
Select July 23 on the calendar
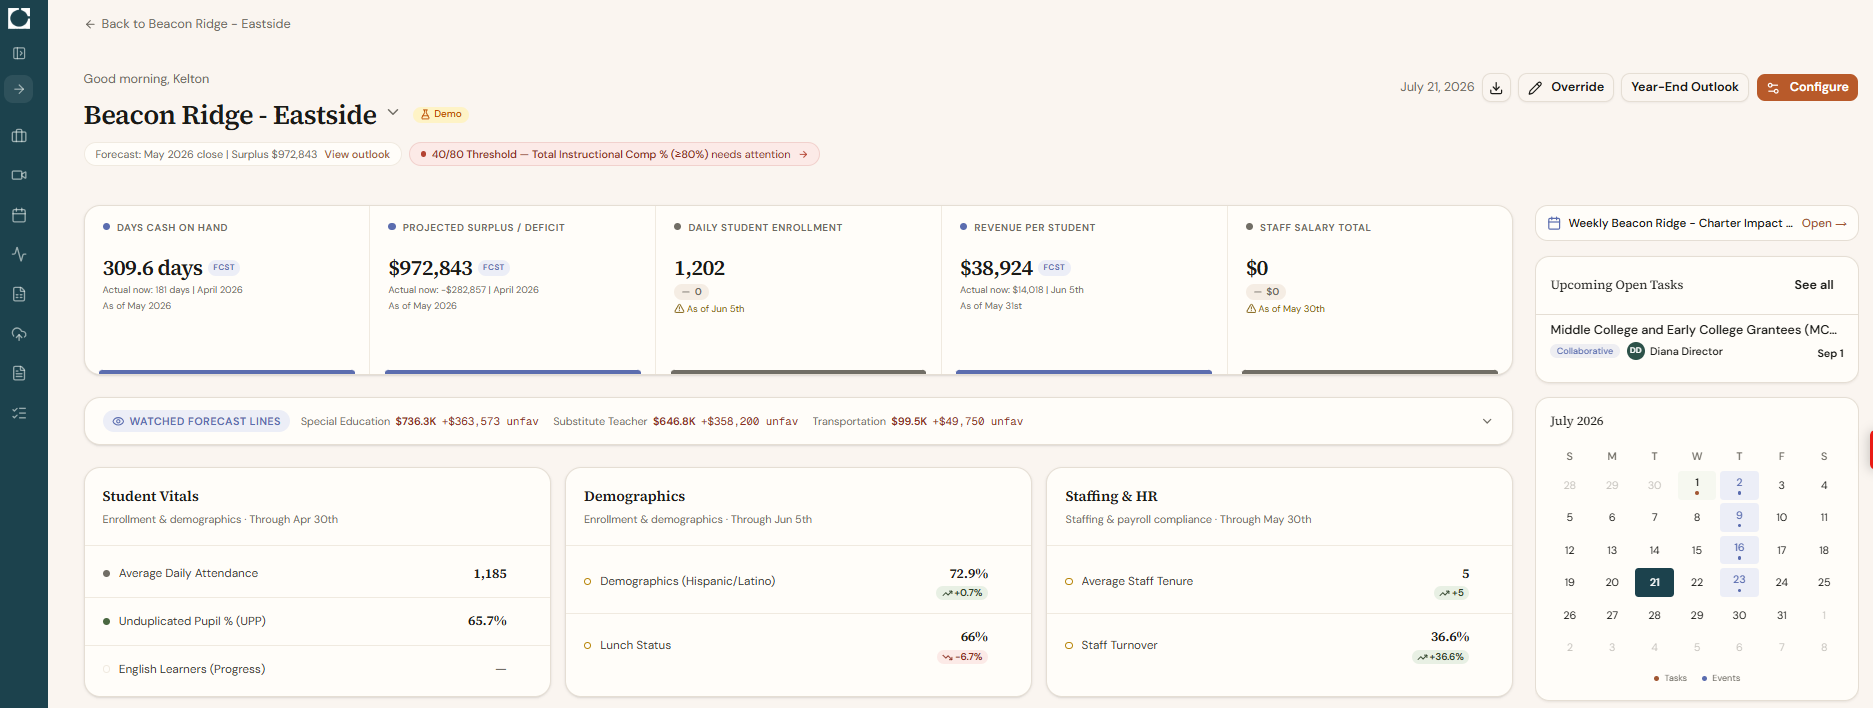click(1739, 582)
